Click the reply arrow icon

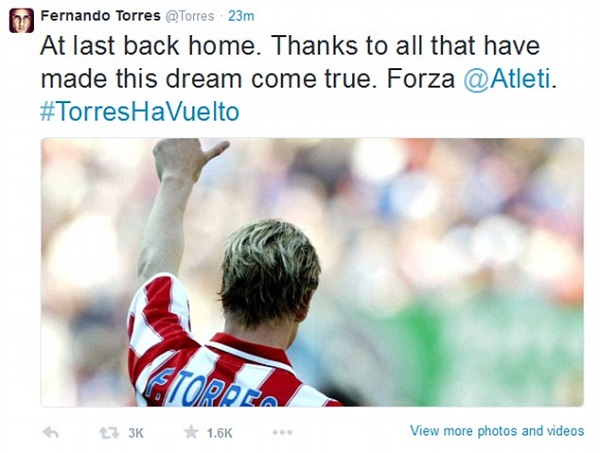(51, 433)
